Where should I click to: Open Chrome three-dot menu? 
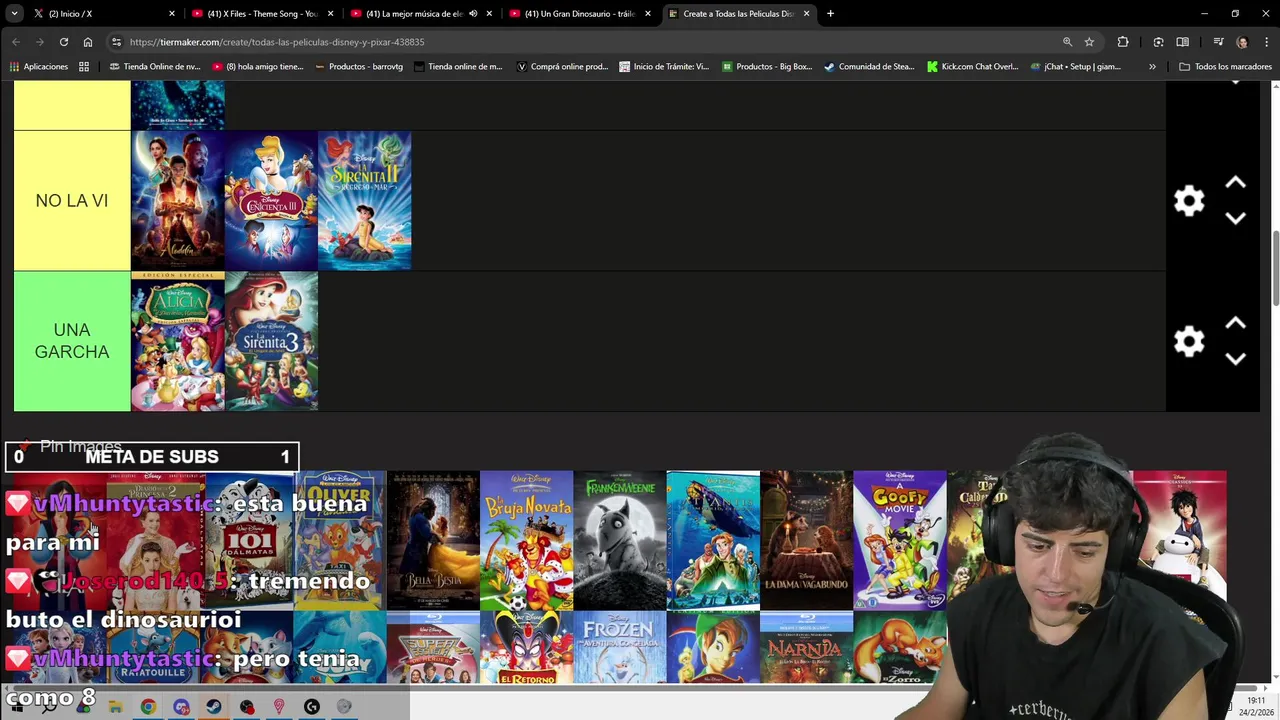[x=1266, y=42]
